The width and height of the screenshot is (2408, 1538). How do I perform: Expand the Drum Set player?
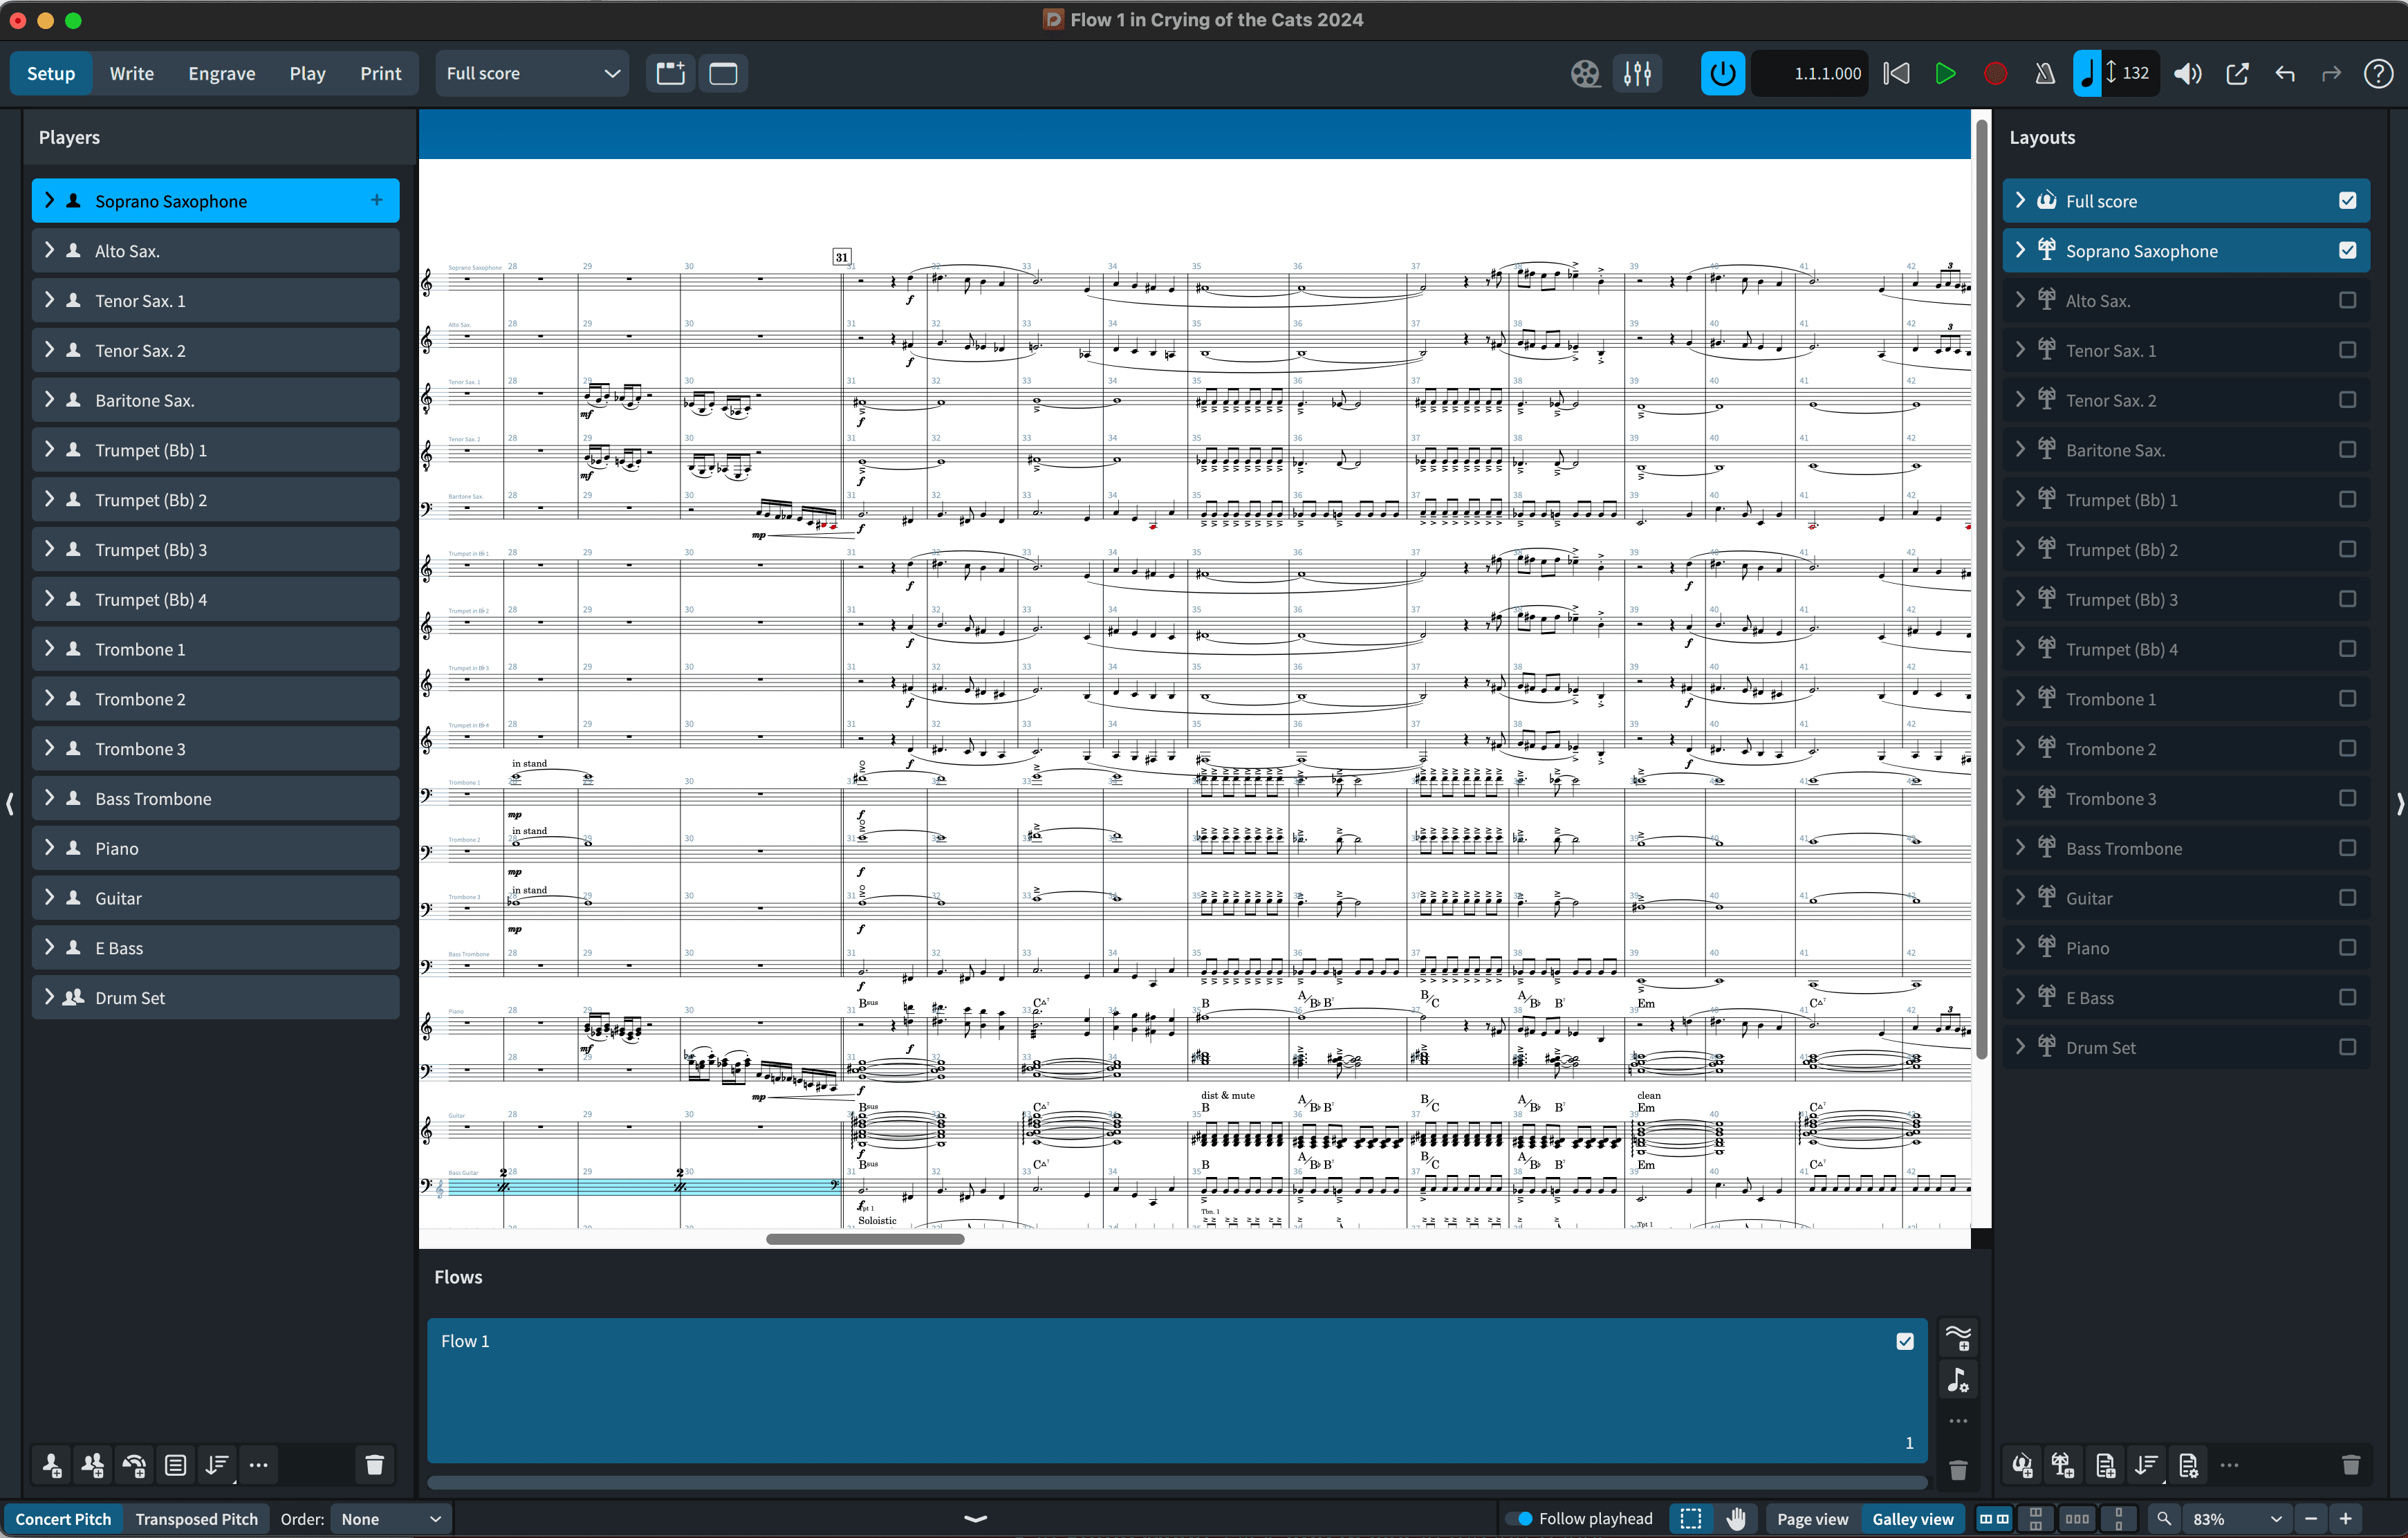(49, 998)
